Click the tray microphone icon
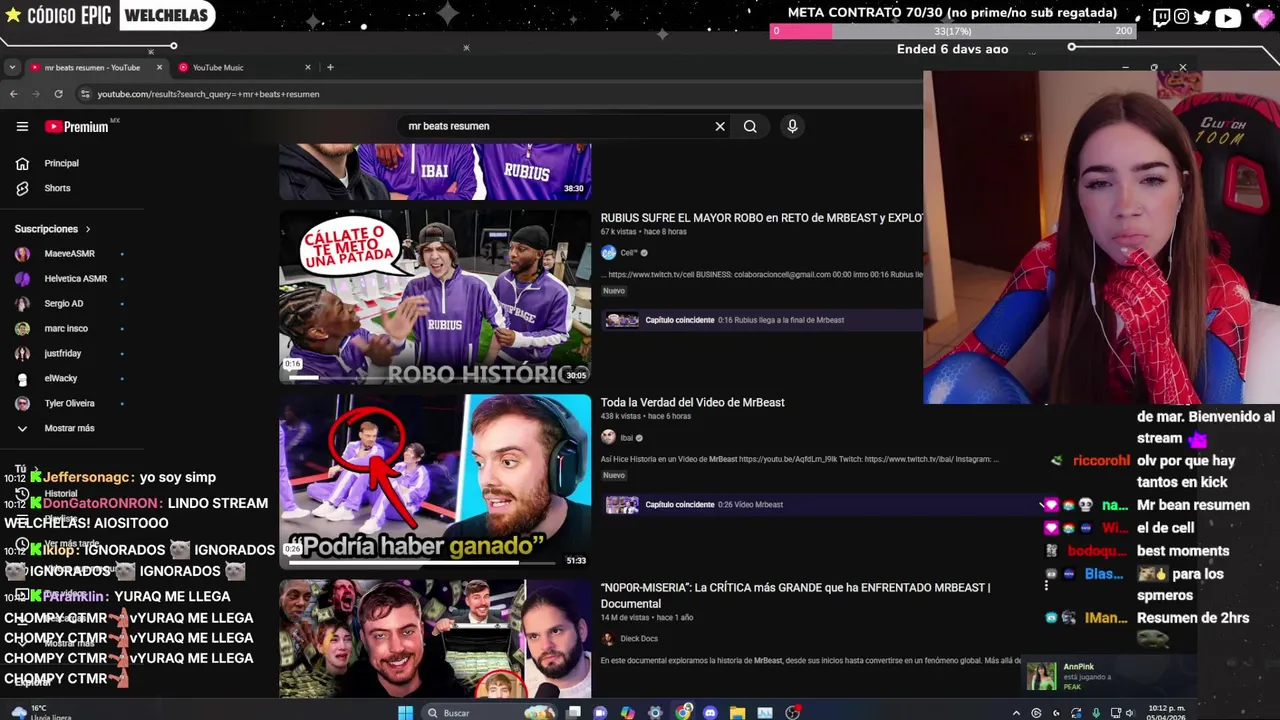This screenshot has height=720, width=1280. point(1096,713)
